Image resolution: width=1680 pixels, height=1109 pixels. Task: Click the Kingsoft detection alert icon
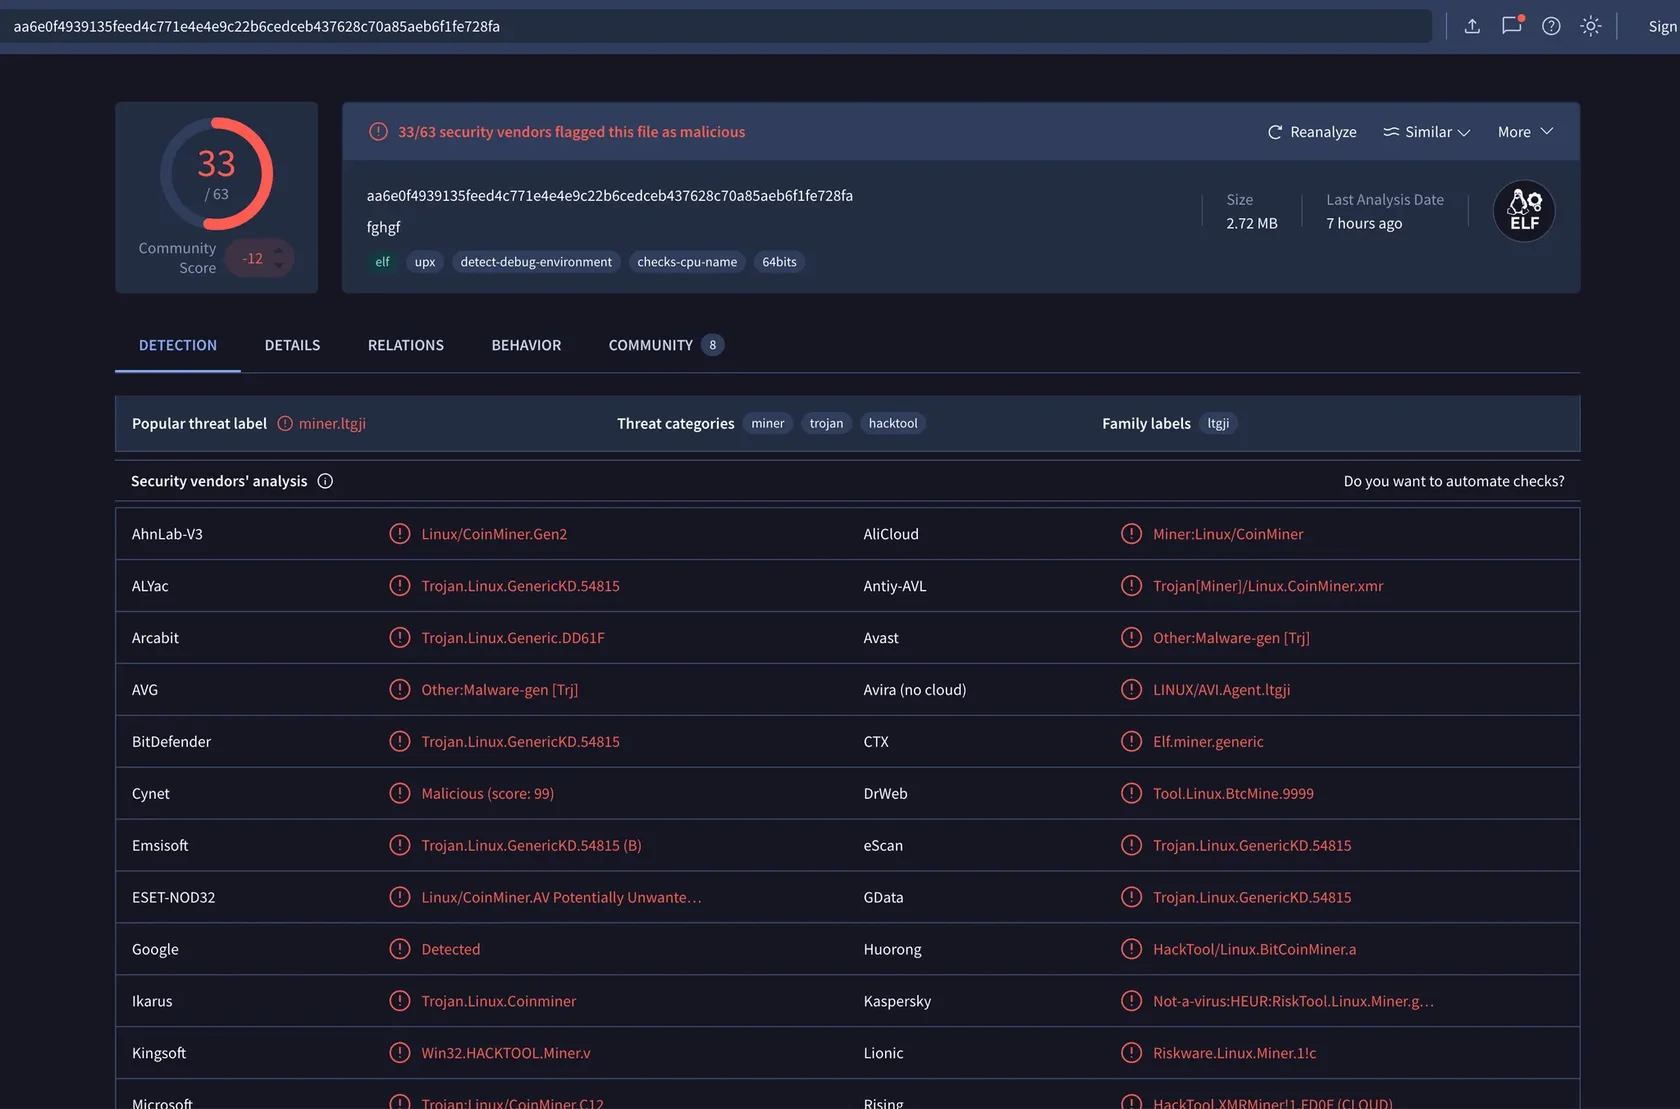[400, 1053]
